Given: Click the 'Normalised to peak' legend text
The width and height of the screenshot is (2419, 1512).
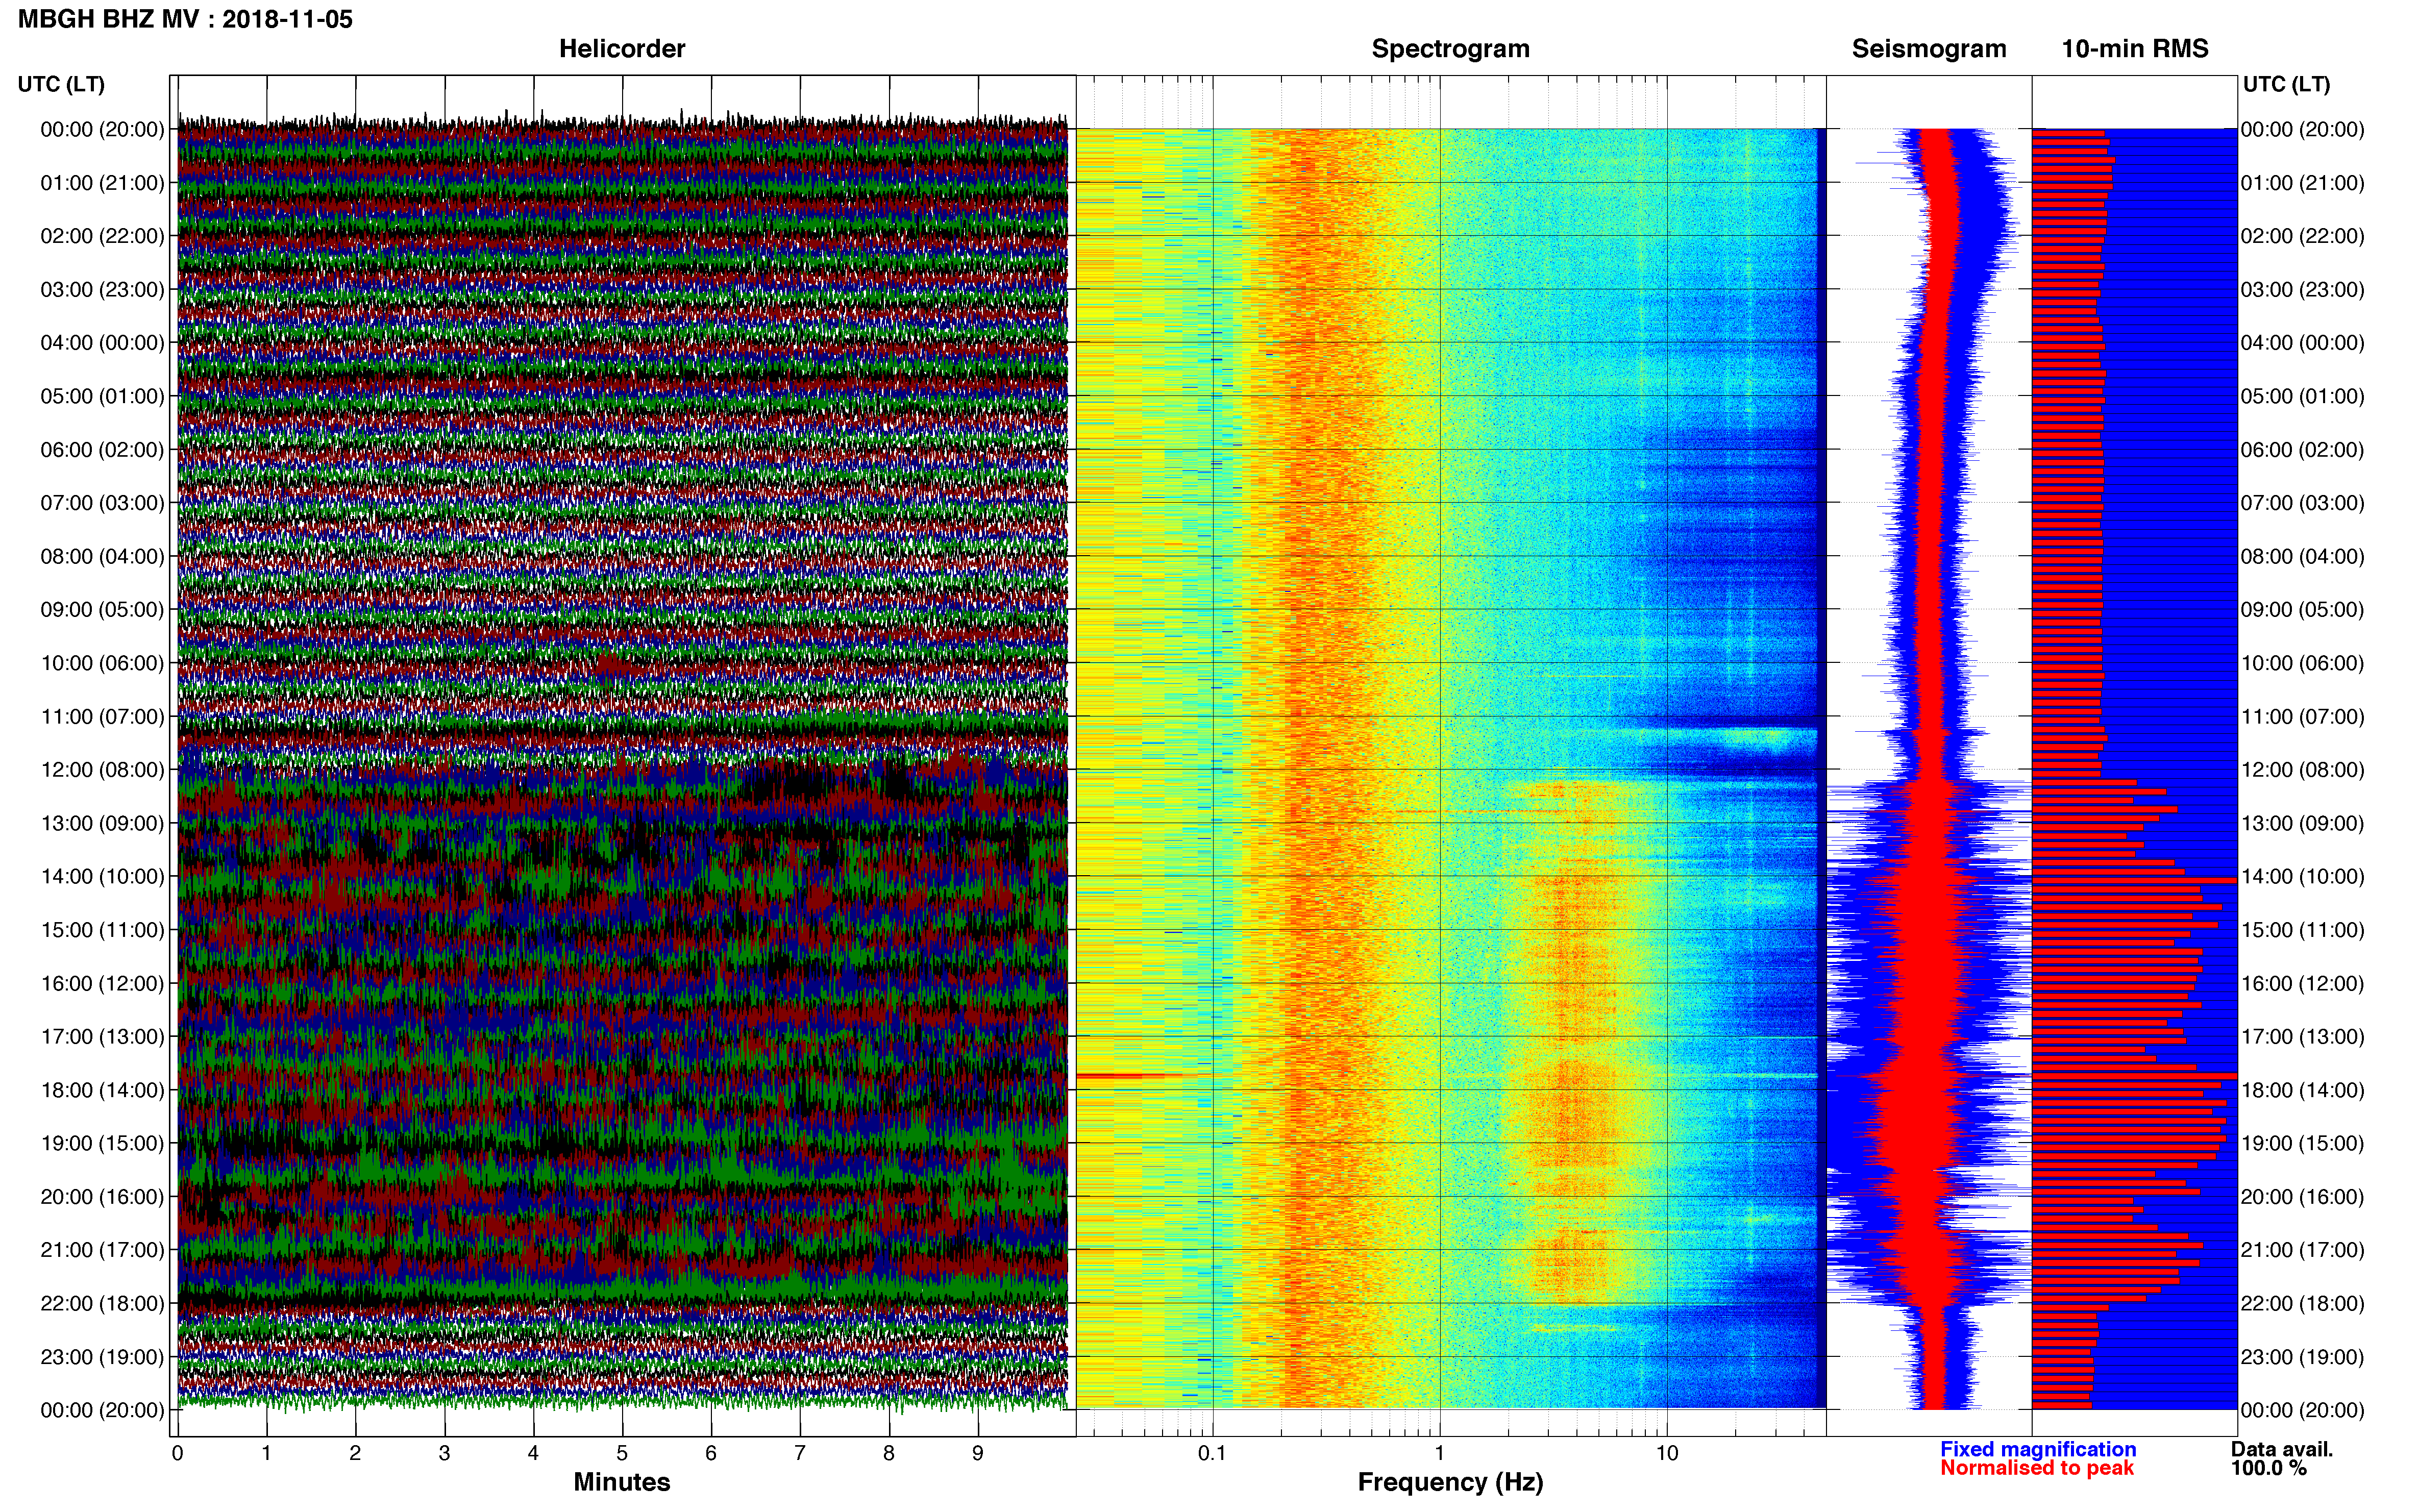Looking at the screenshot, I should [2037, 1468].
